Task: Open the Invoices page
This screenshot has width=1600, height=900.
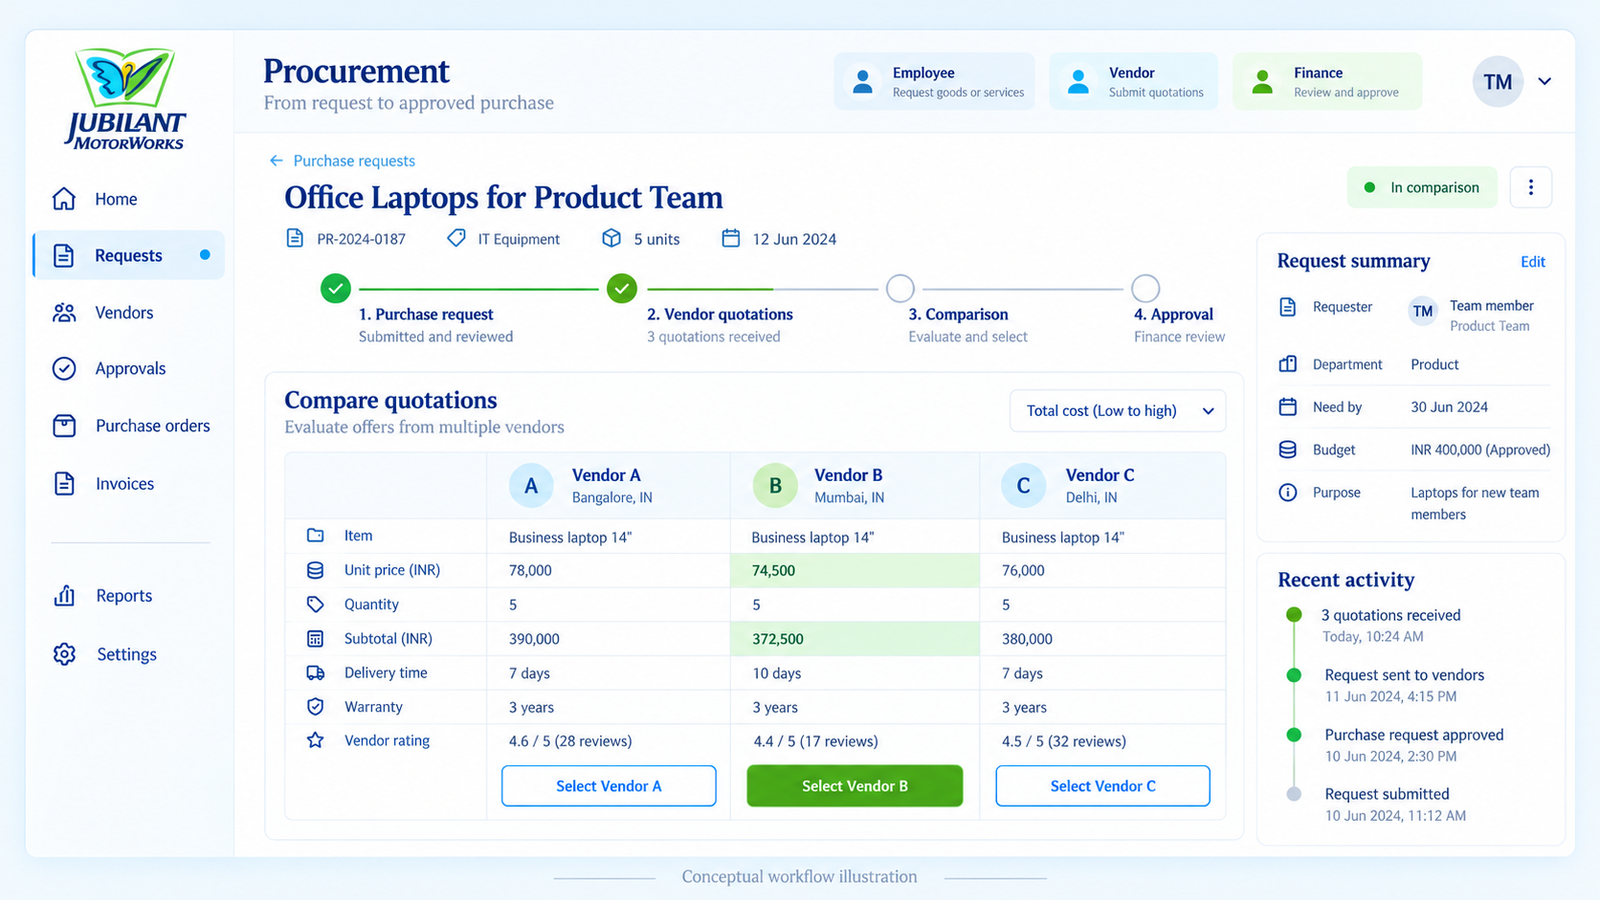Action: click(x=103, y=484)
